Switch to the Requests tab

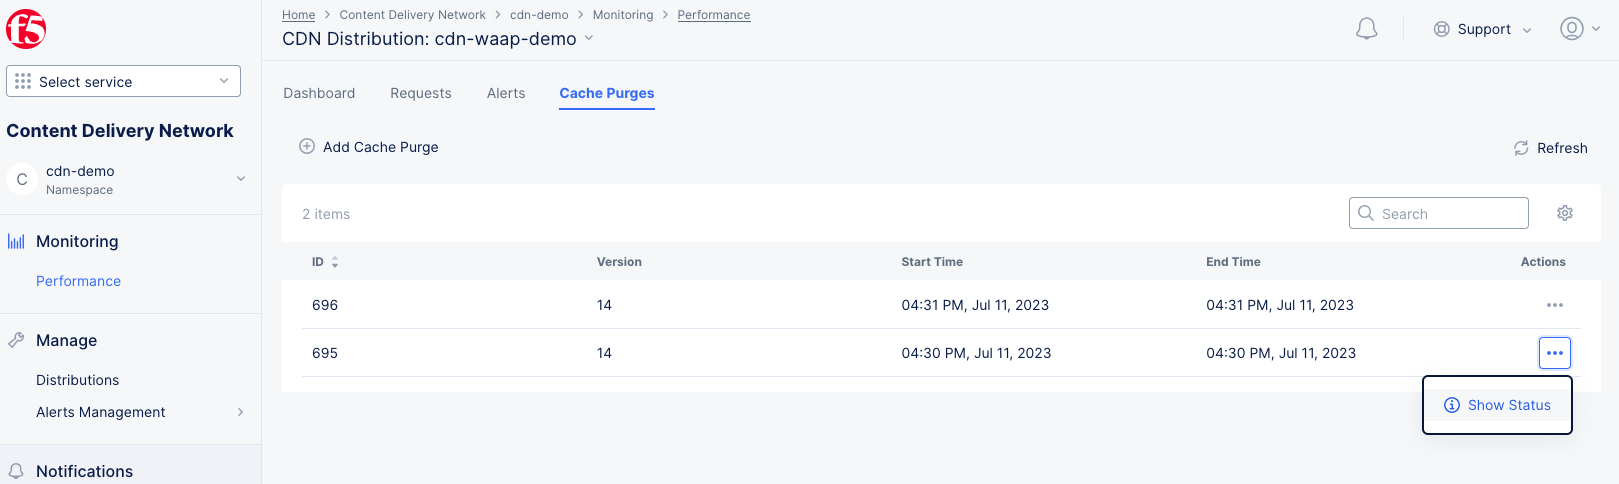pos(420,93)
